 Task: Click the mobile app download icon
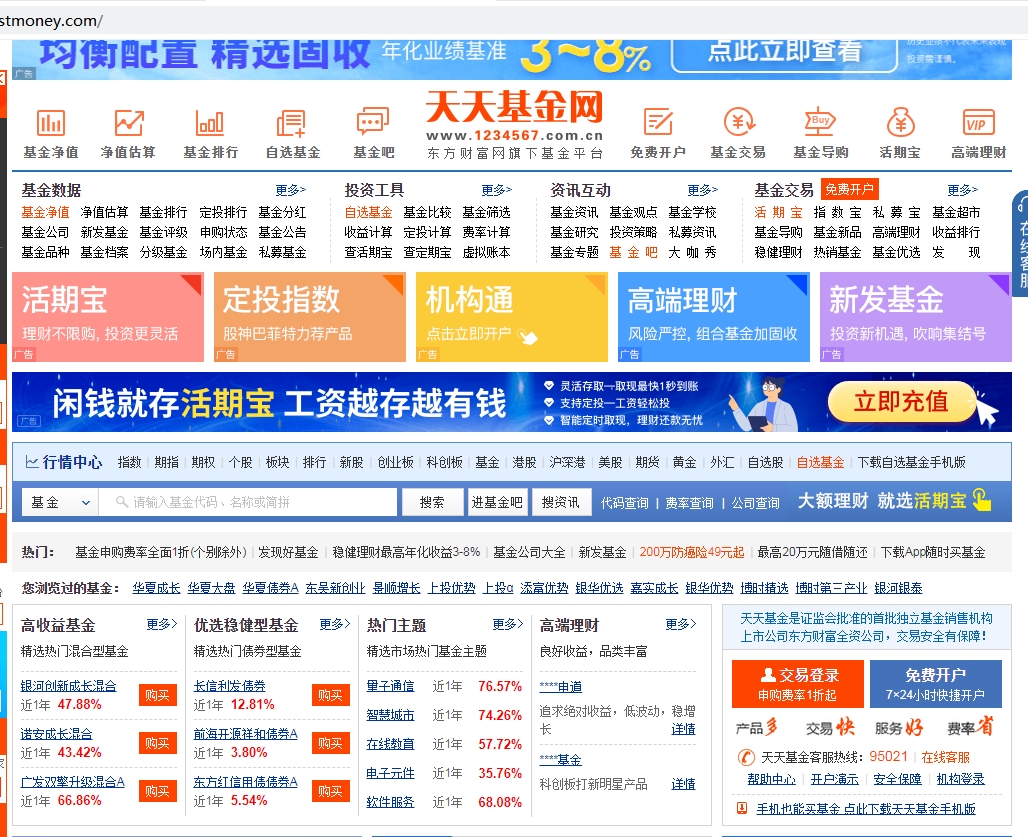[x=741, y=808]
